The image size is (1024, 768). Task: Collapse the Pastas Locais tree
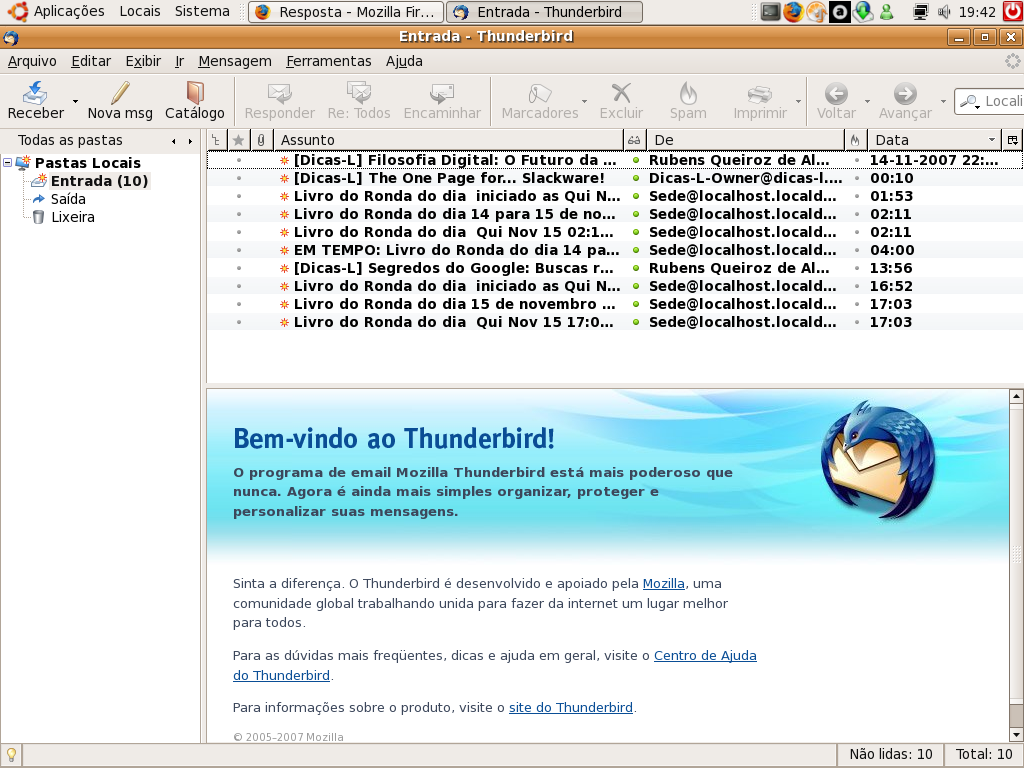pyautogui.click(x=8, y=162)
